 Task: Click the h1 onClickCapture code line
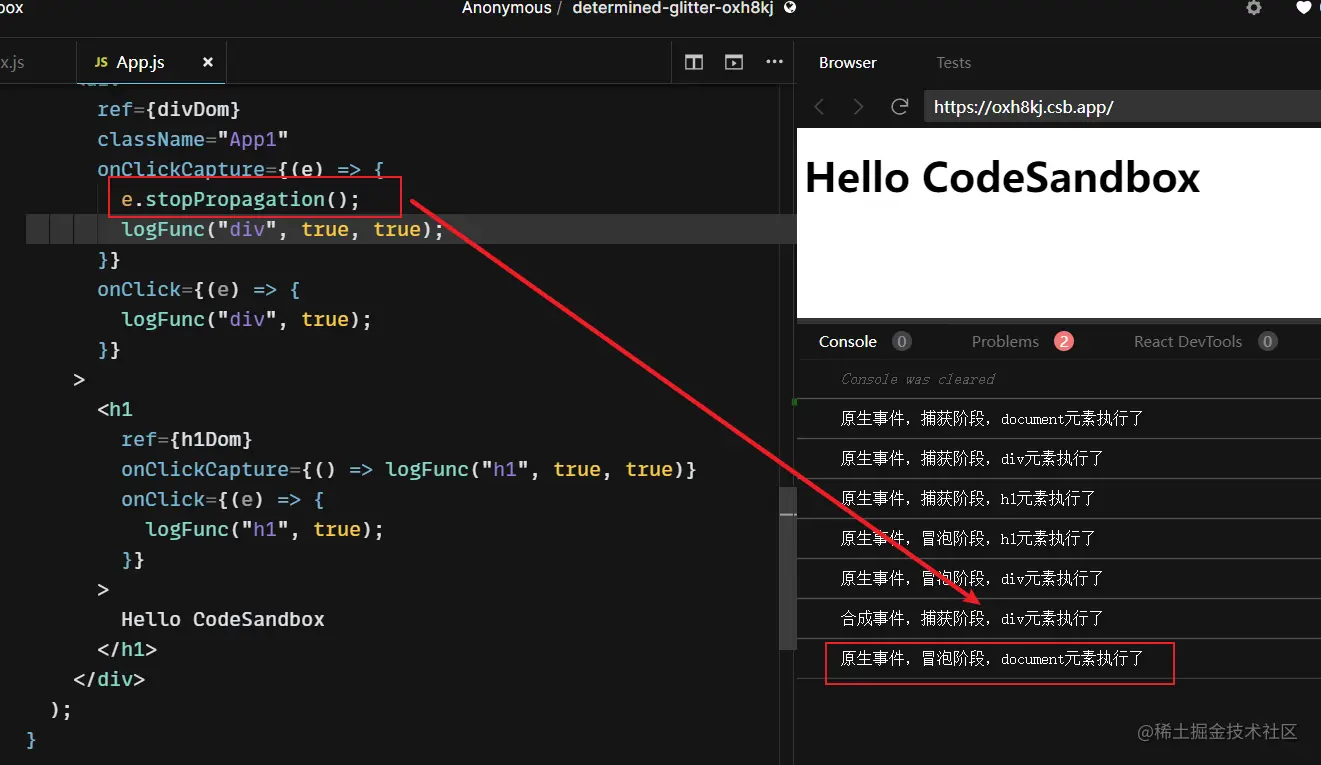tap(409, 469)
